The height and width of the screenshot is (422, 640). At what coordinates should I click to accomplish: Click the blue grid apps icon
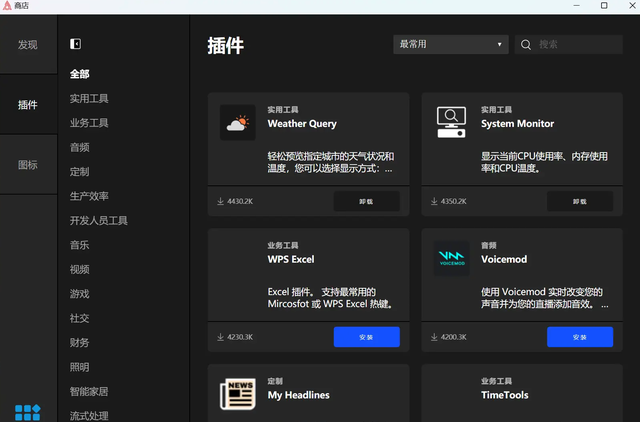tap(27, 412)
